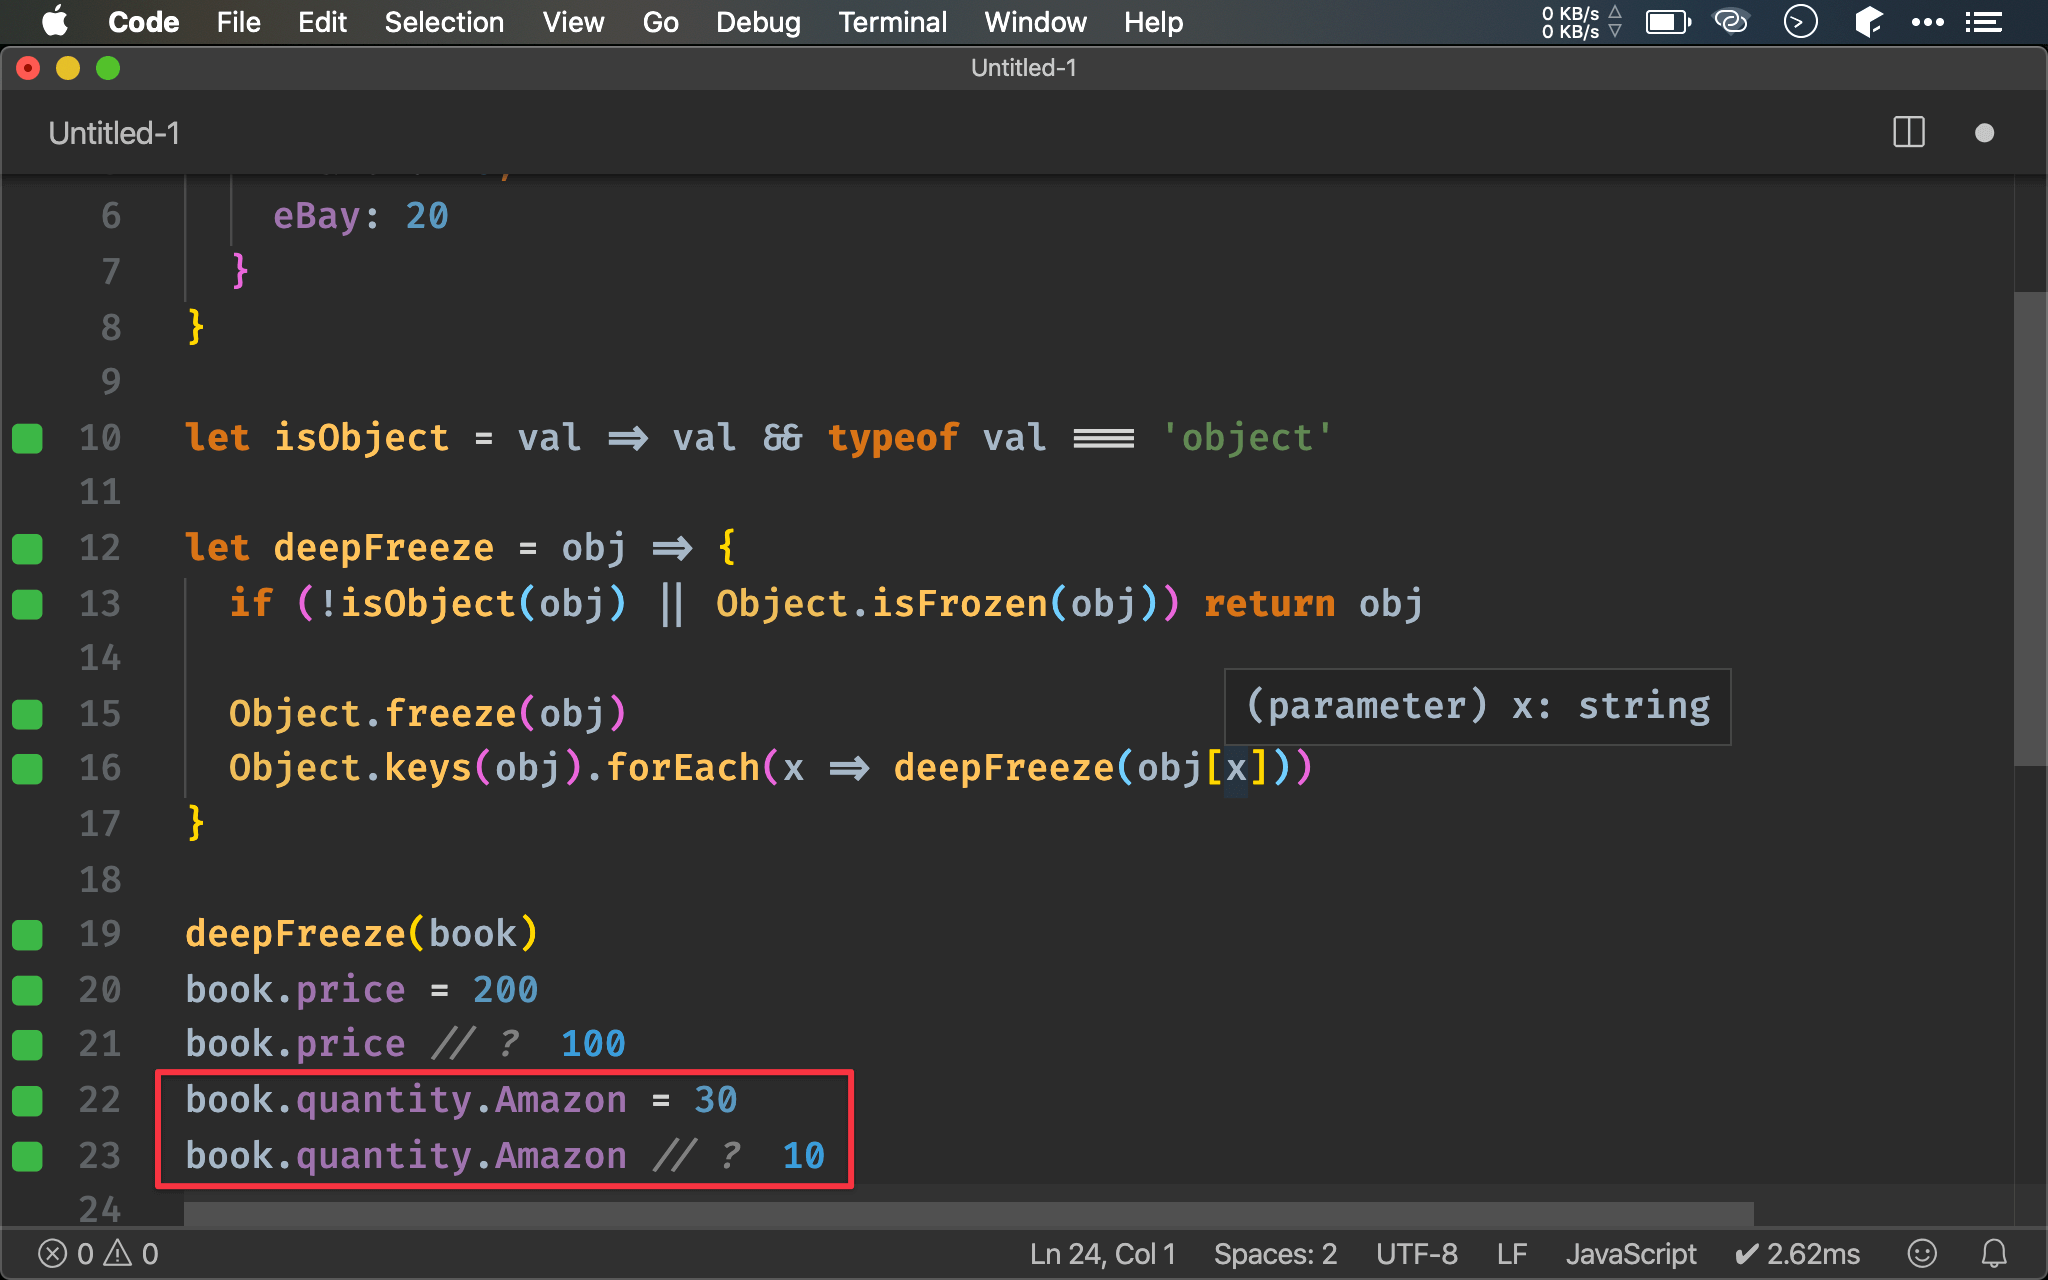The width and height of the screenshot is (2048, 1280).
Task: Click the Quokka 2.62ms timing status
Action: tap(1797, 1253)
